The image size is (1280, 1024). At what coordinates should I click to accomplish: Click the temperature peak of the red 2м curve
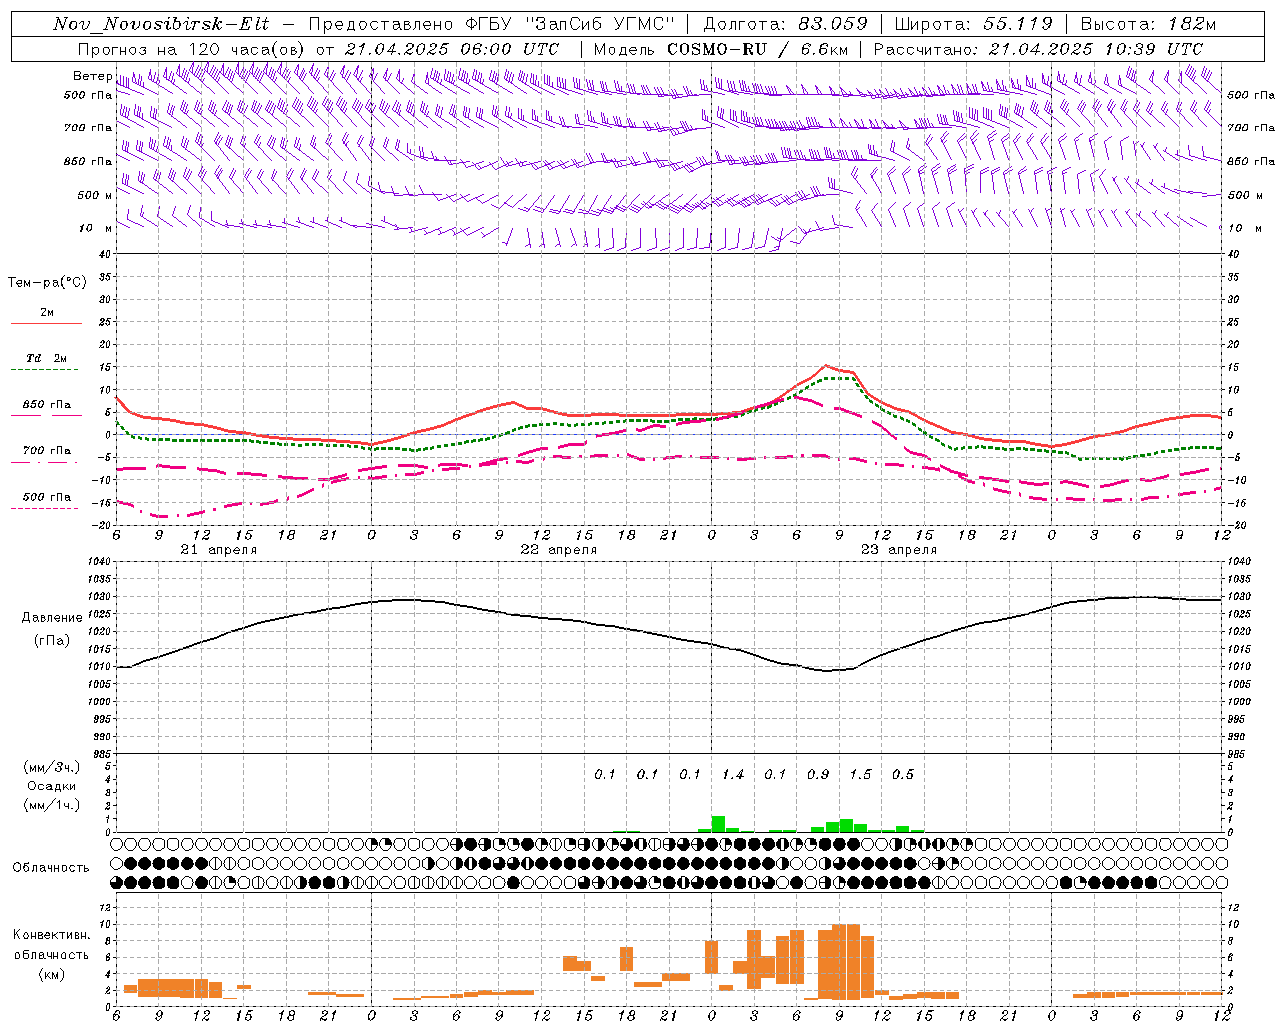(x=825, y=366)
